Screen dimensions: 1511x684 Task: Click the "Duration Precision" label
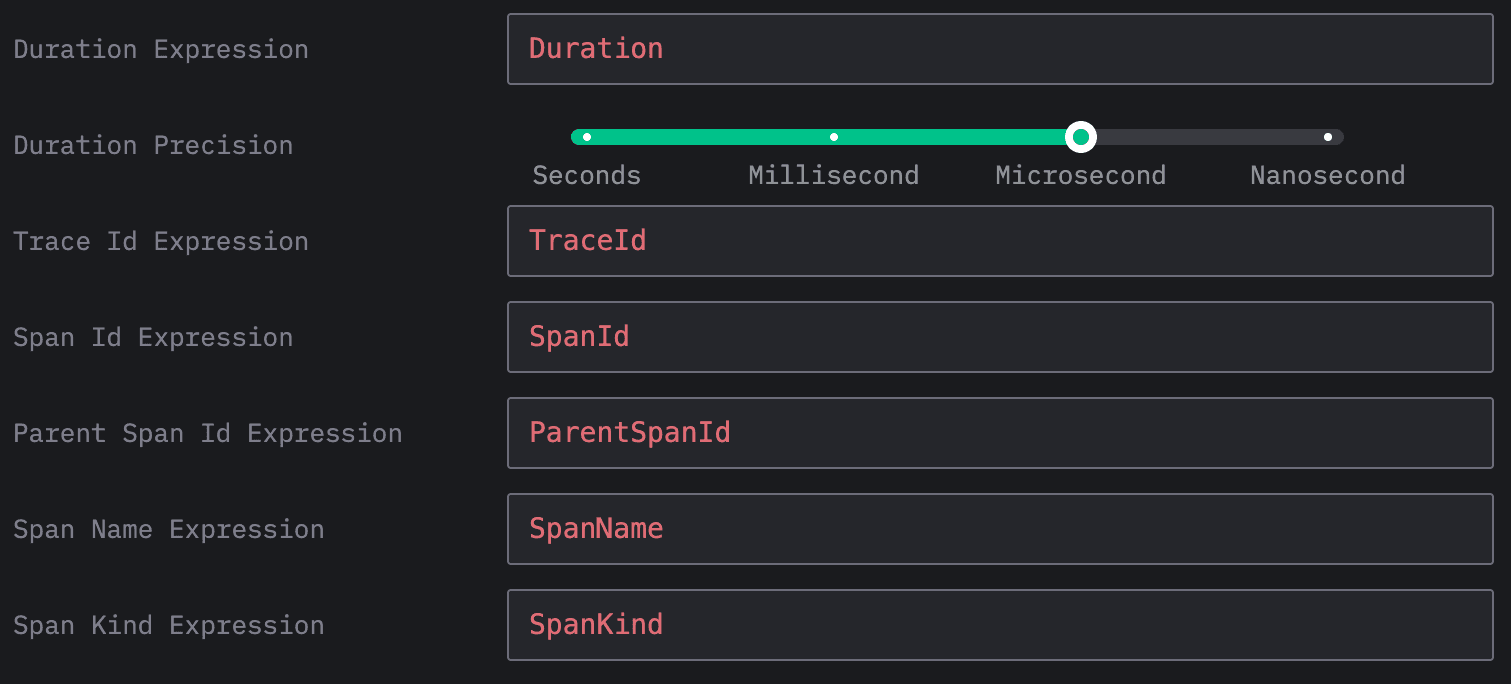point(153,145)
